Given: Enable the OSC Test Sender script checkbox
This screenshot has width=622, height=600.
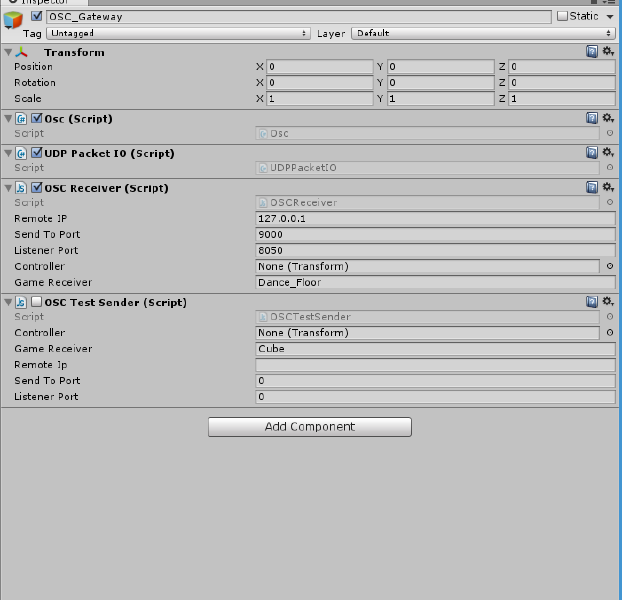Looking at the screenshot, I should coord(37,302).
